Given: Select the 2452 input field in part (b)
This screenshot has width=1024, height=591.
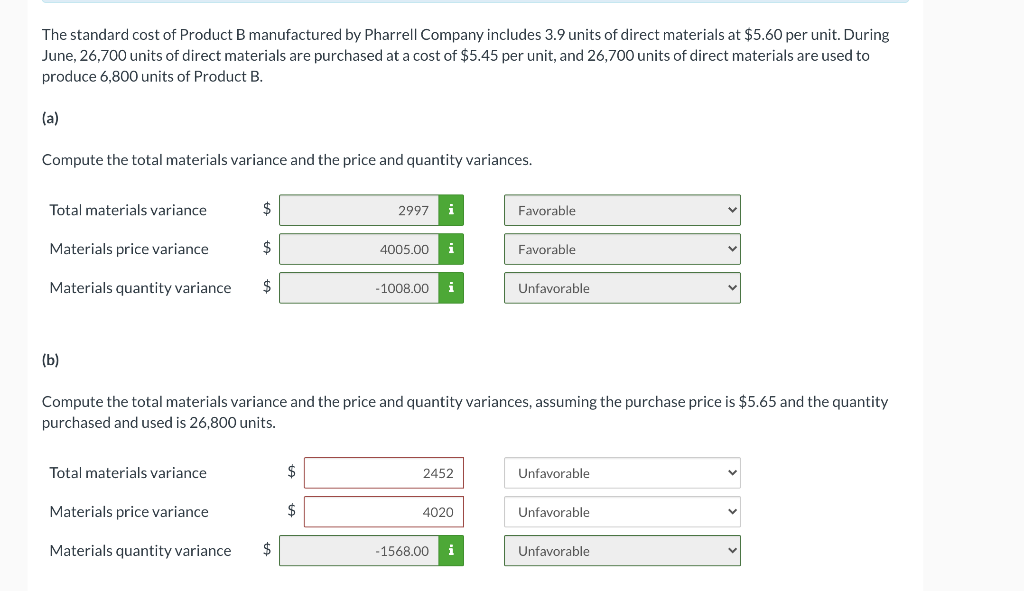Looking at the screenshot, I should 383,472.
